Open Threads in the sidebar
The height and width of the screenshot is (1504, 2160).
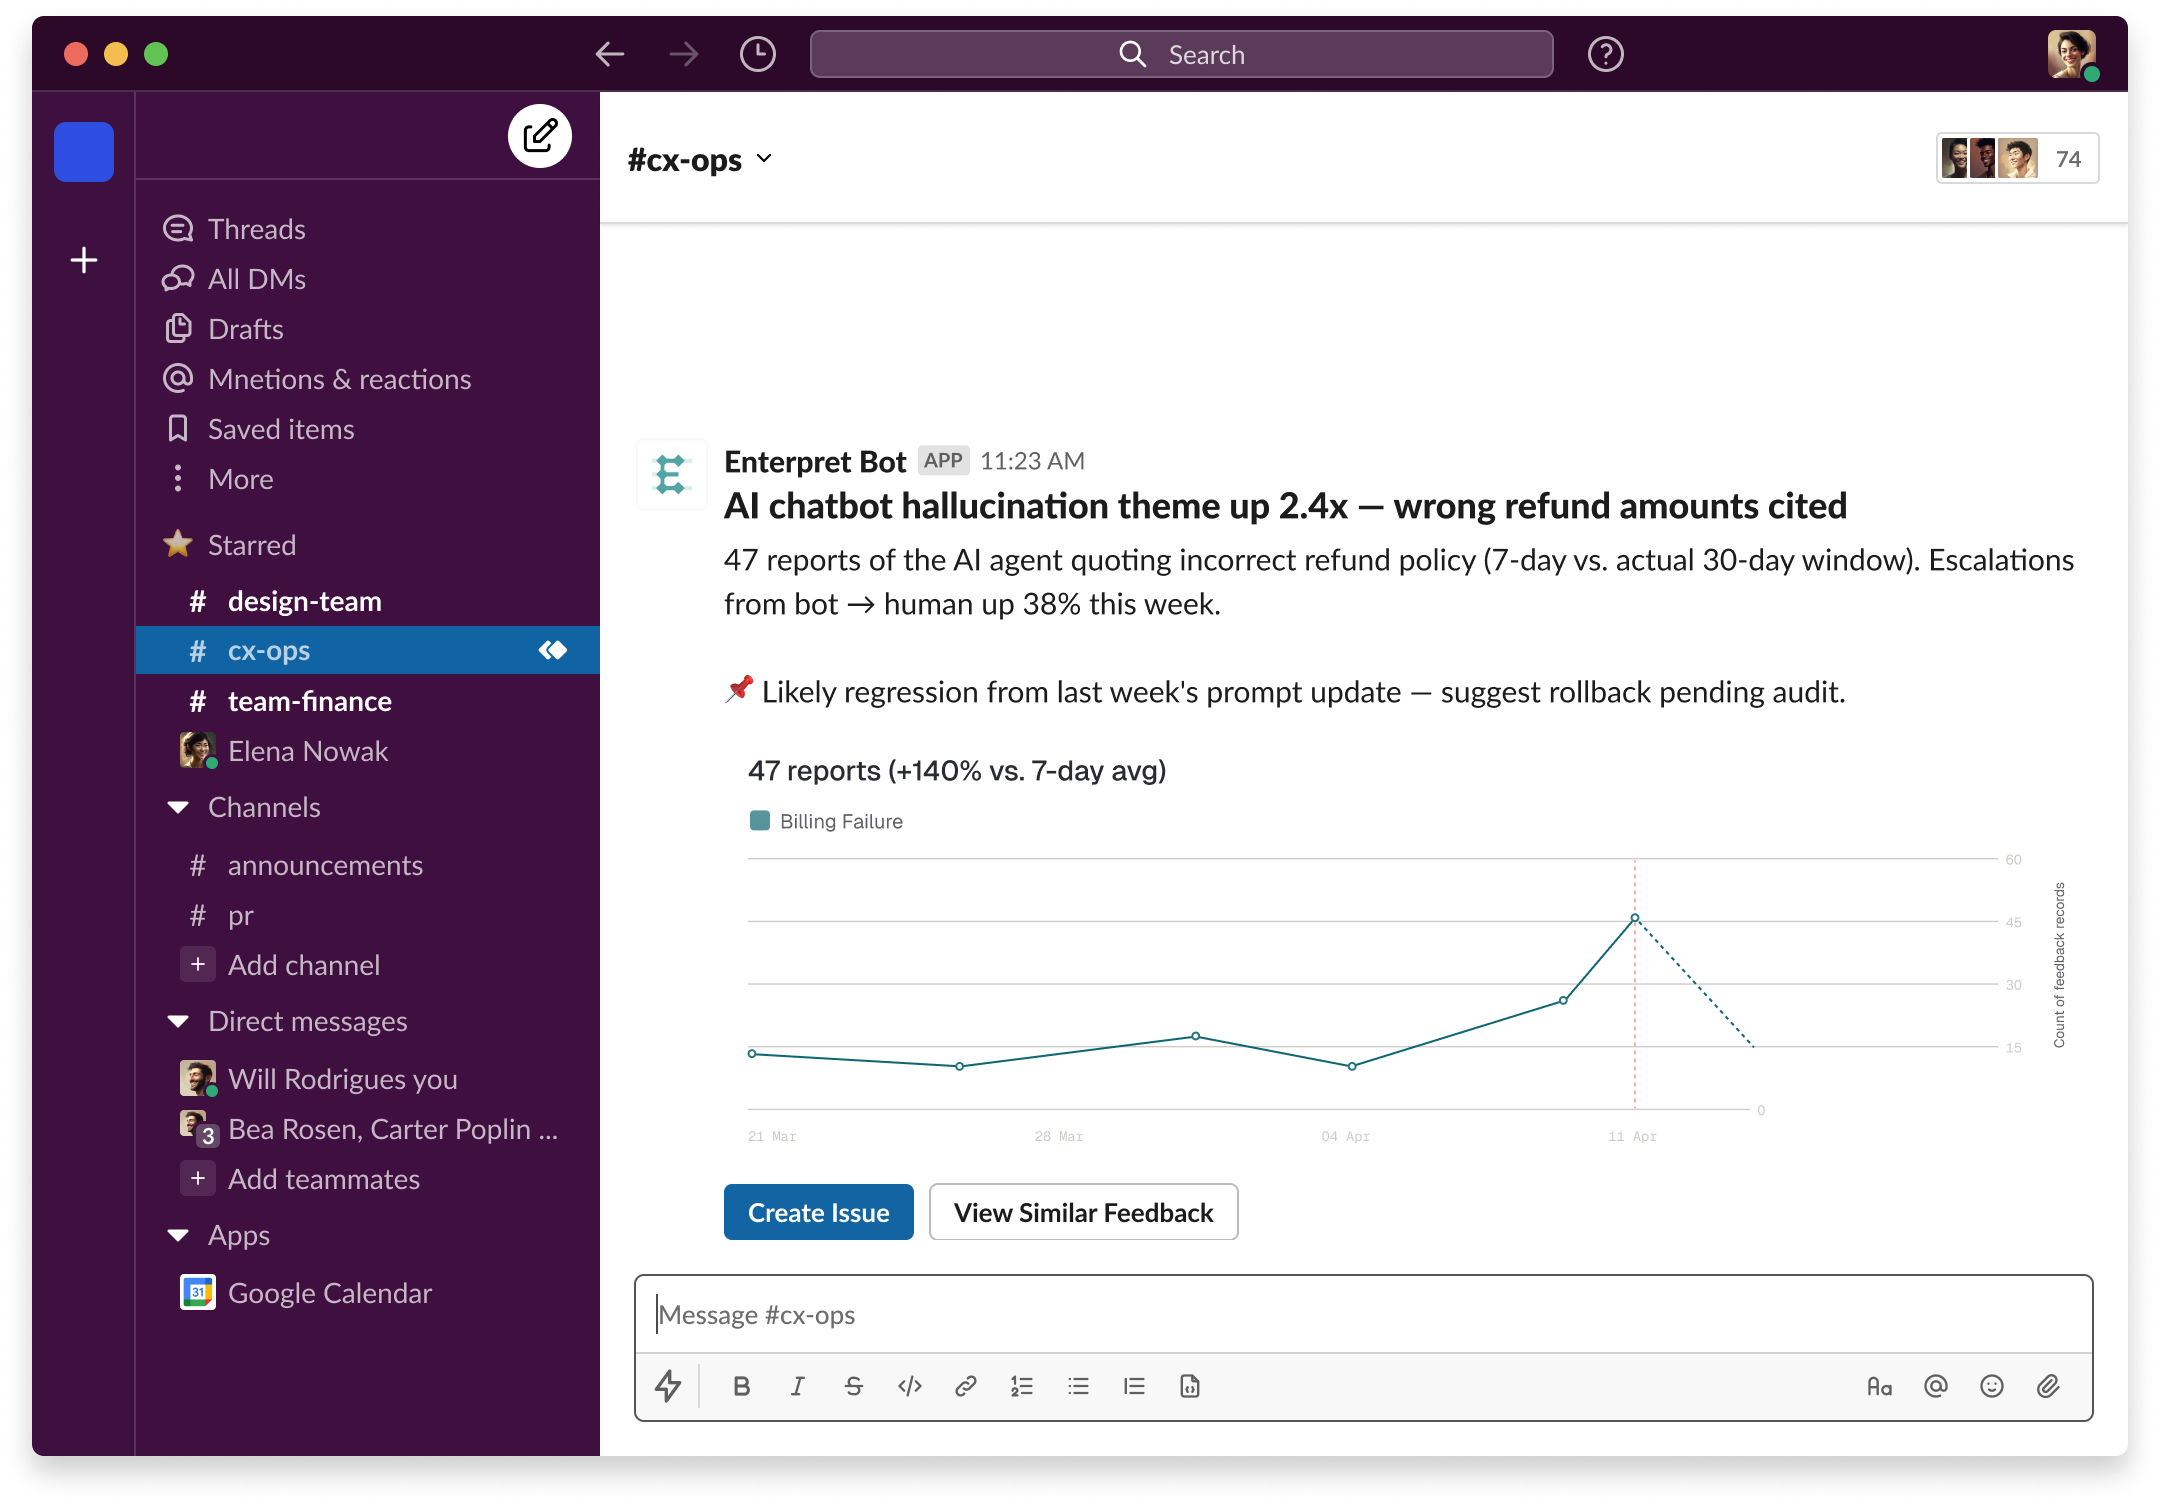coord(256,229)
